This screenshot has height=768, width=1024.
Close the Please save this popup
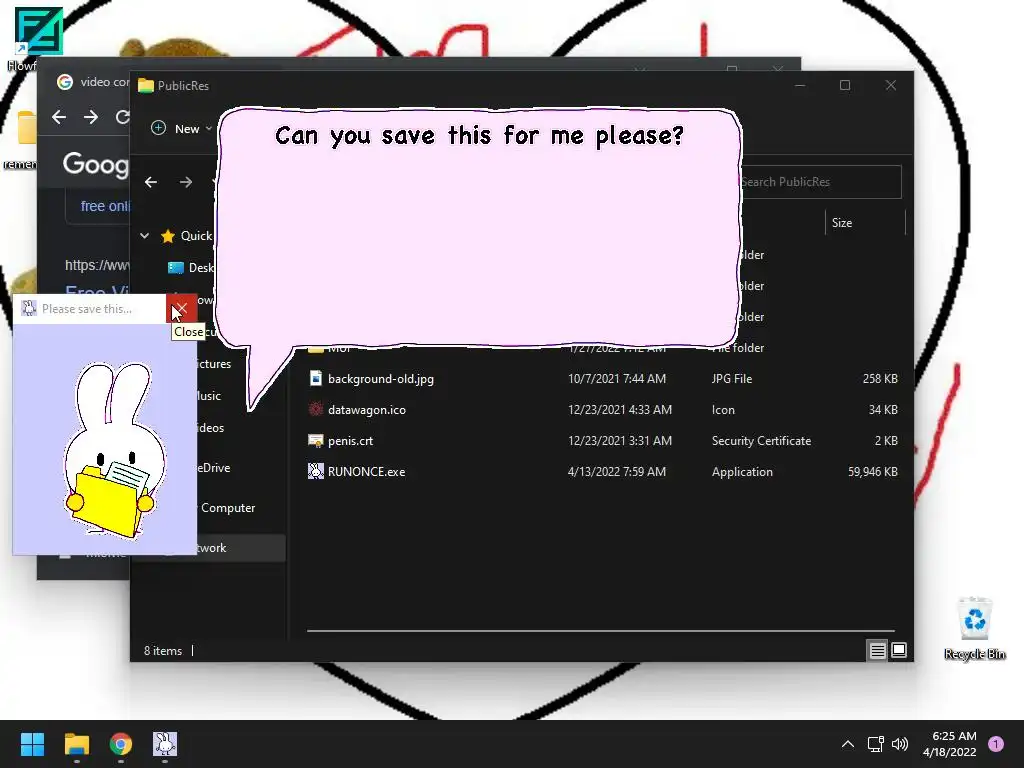click(182, 308)
